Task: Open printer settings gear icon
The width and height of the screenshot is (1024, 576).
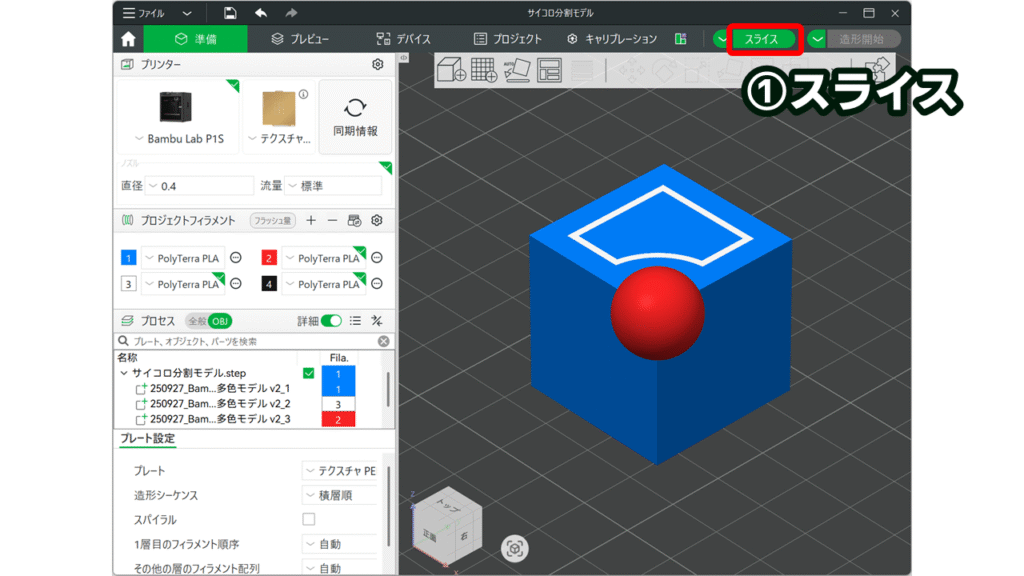Action: 377,64
